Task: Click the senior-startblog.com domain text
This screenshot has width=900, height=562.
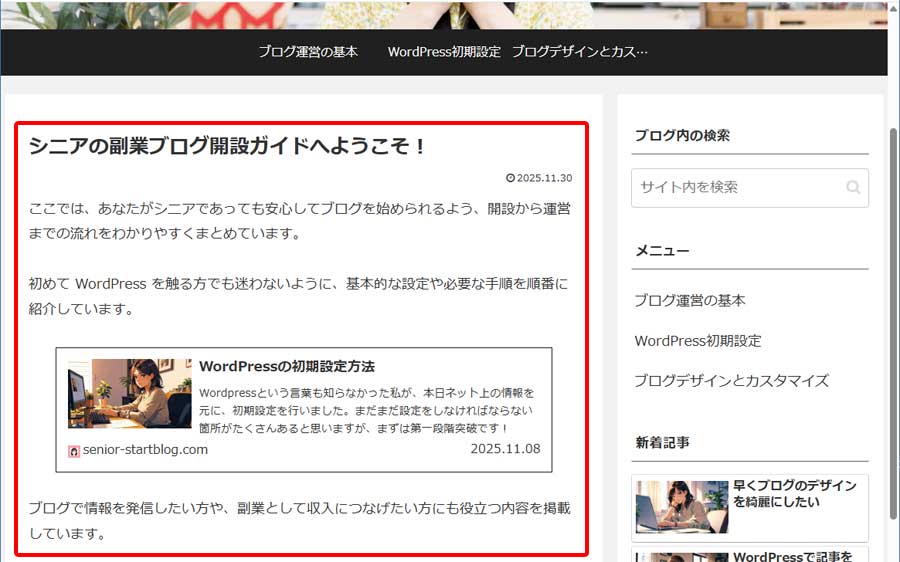Action: tap(145, 449)
